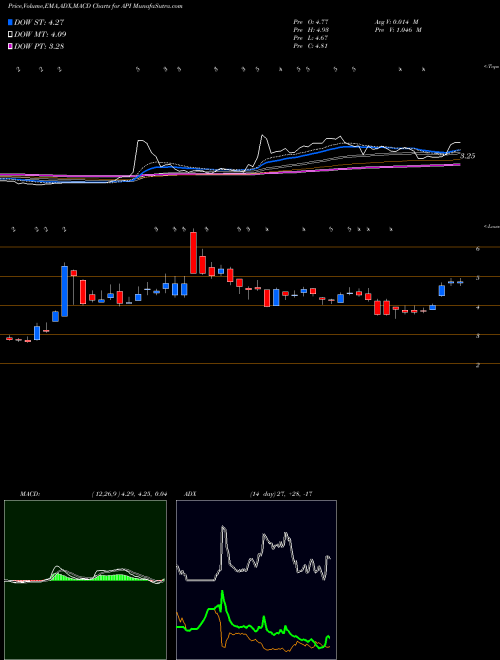
Task: Click the last blue candlestick at far right
Action: click(460, 282)
